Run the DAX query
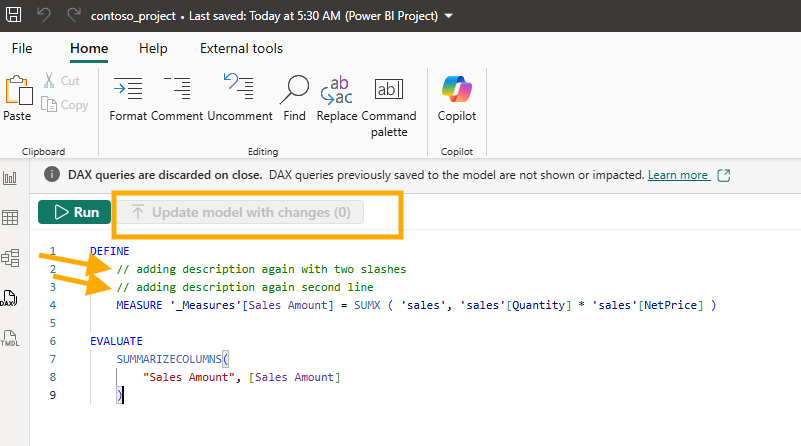The height and width of the screenshot is (446, 801). 75,212
